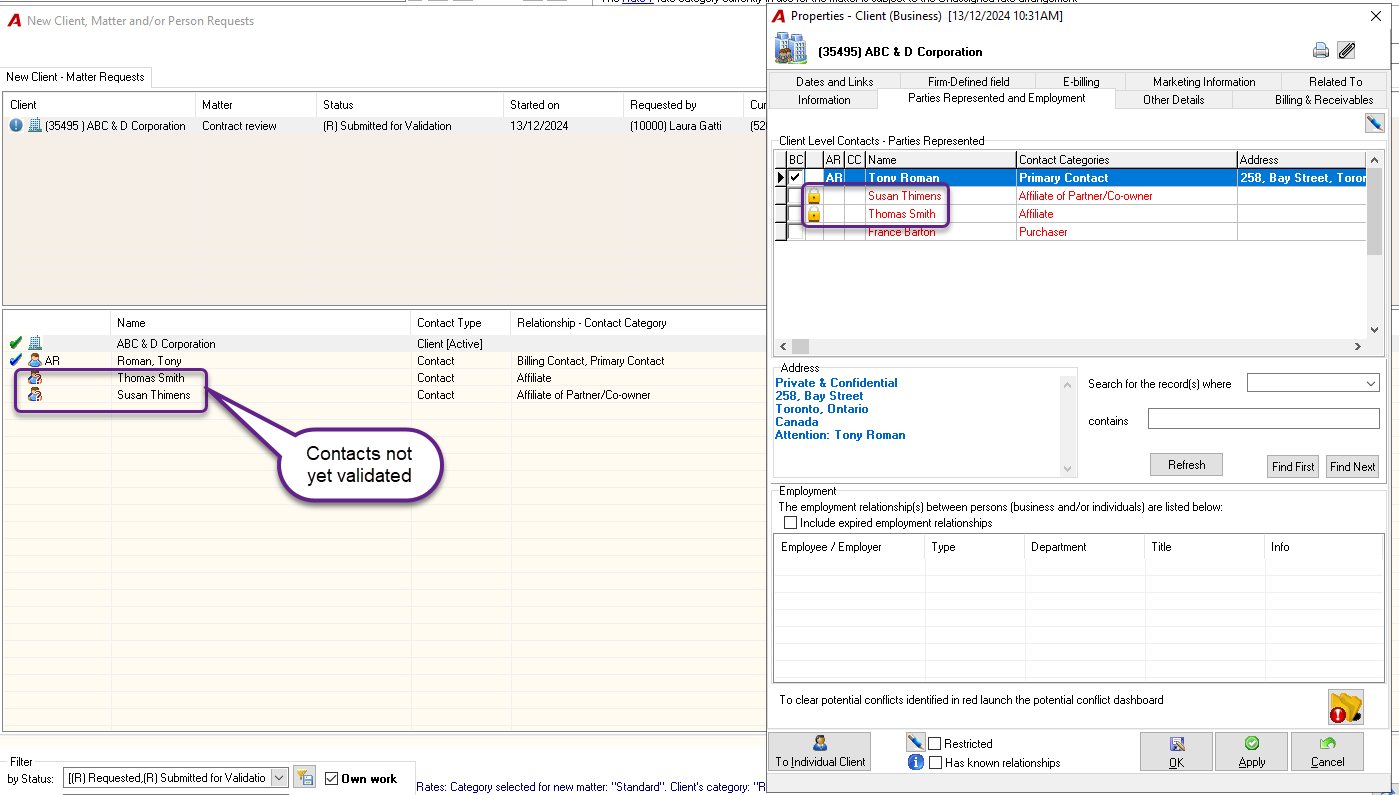Uncheck the Own work filter checkbox

332,778
